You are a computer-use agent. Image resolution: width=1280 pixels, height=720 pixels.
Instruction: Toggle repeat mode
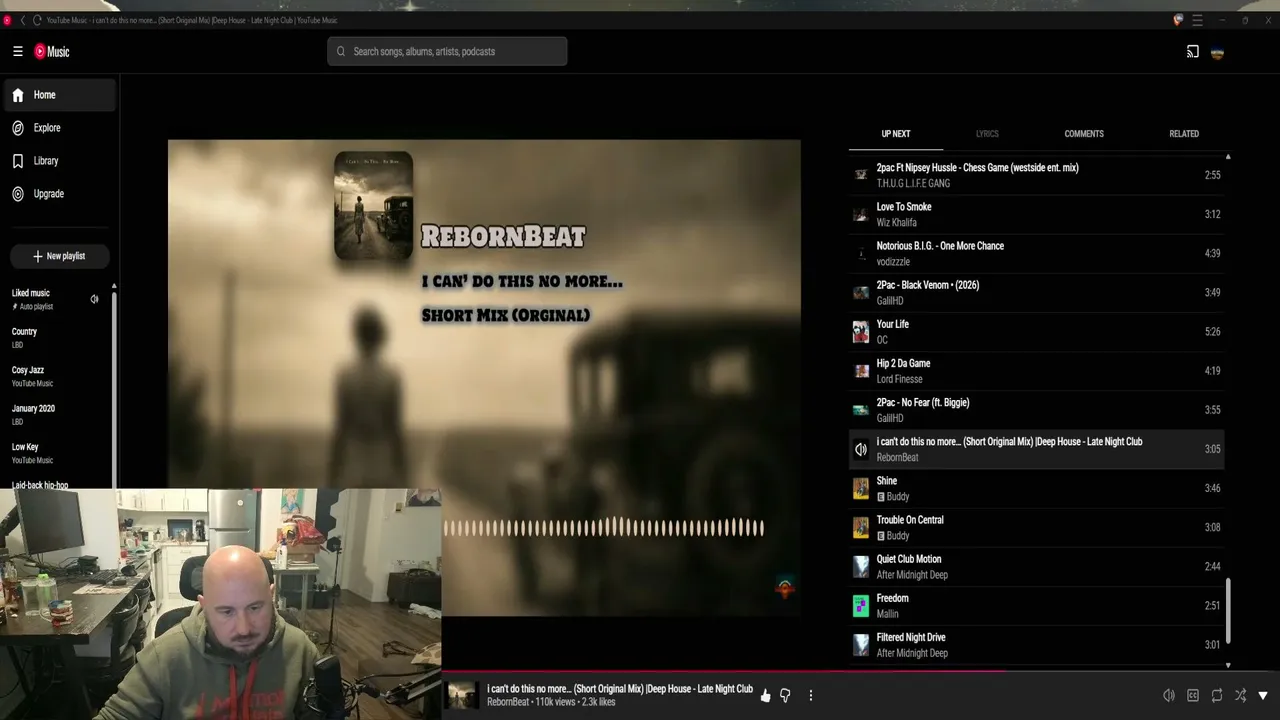[1217, 695]
